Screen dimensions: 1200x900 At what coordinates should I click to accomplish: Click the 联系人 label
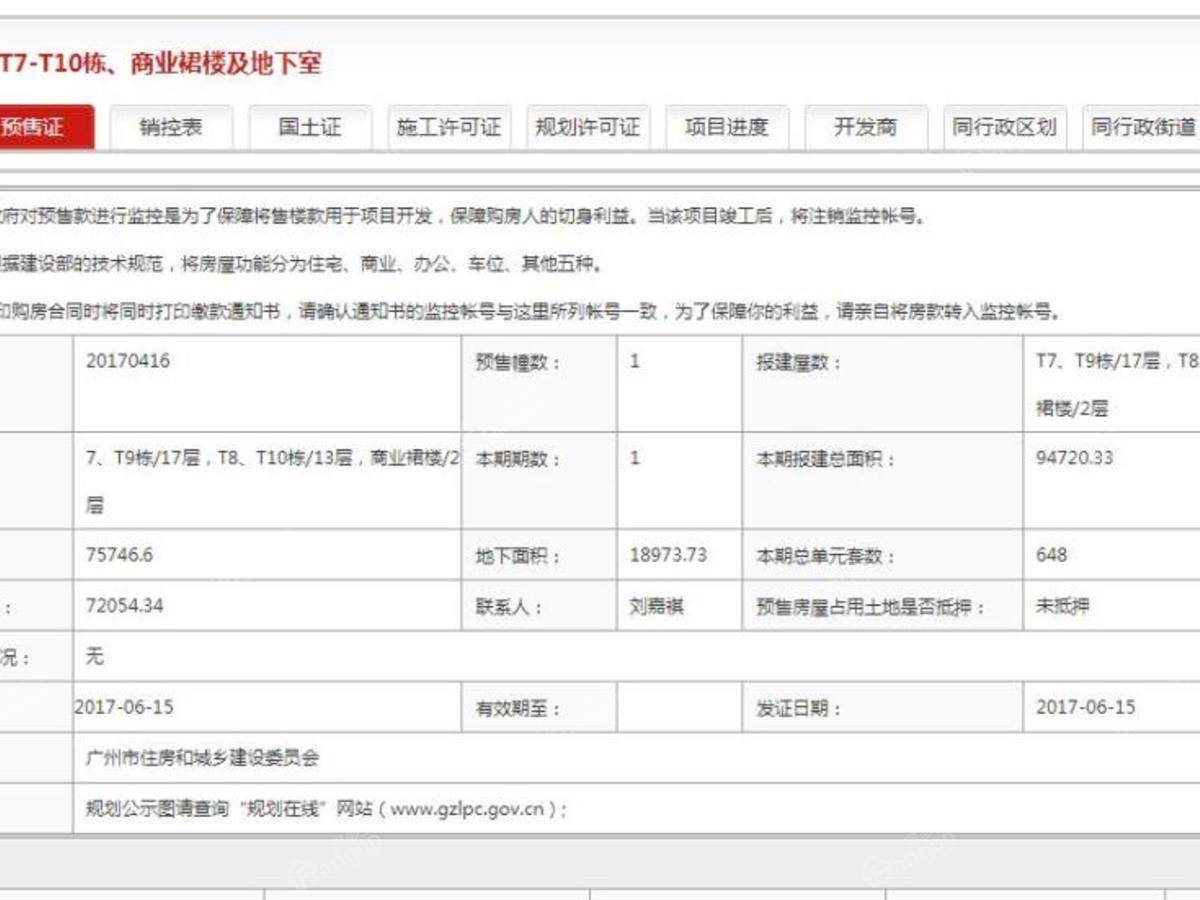coord(509,607)
